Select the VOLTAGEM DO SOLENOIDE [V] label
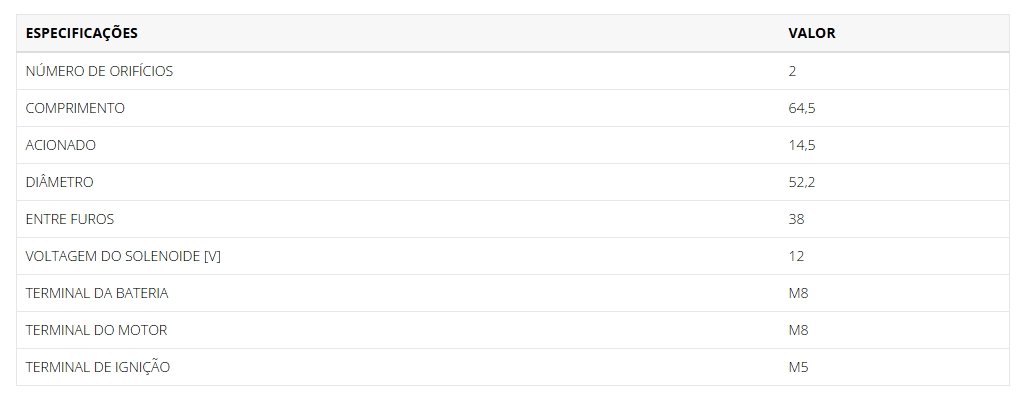The image size is (1019, 398). point(123,256)
